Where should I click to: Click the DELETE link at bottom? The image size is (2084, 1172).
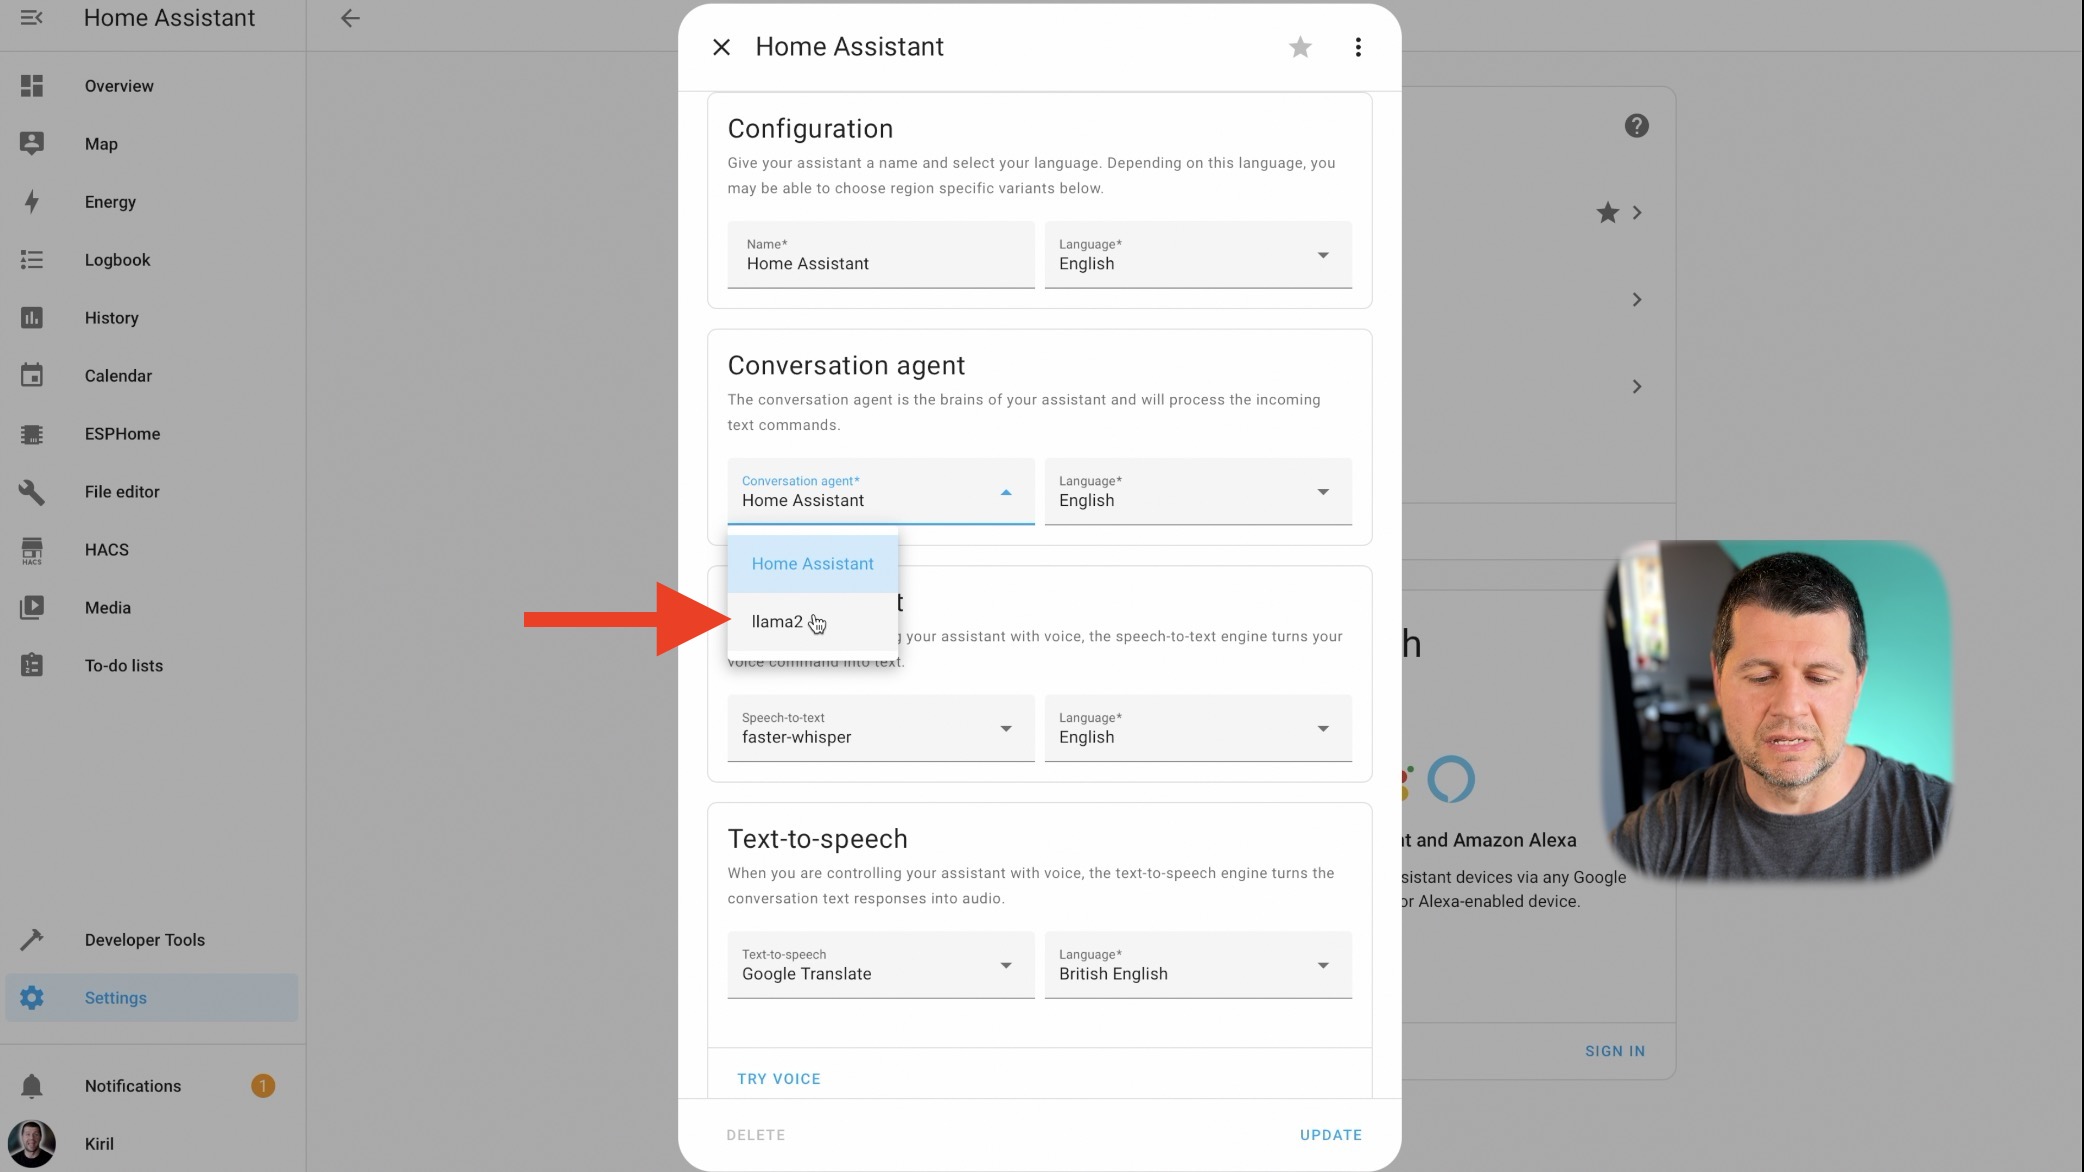click(756, 1135)
